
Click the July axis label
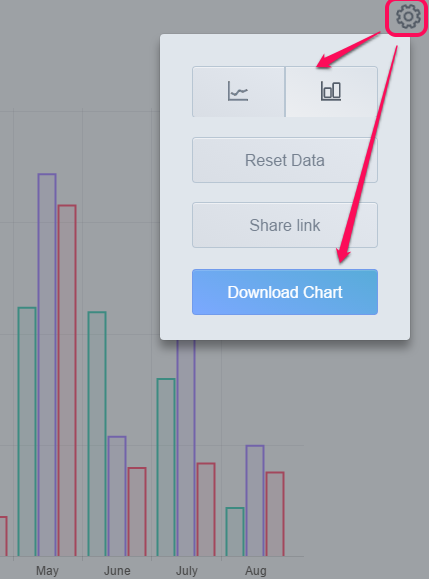186,571
